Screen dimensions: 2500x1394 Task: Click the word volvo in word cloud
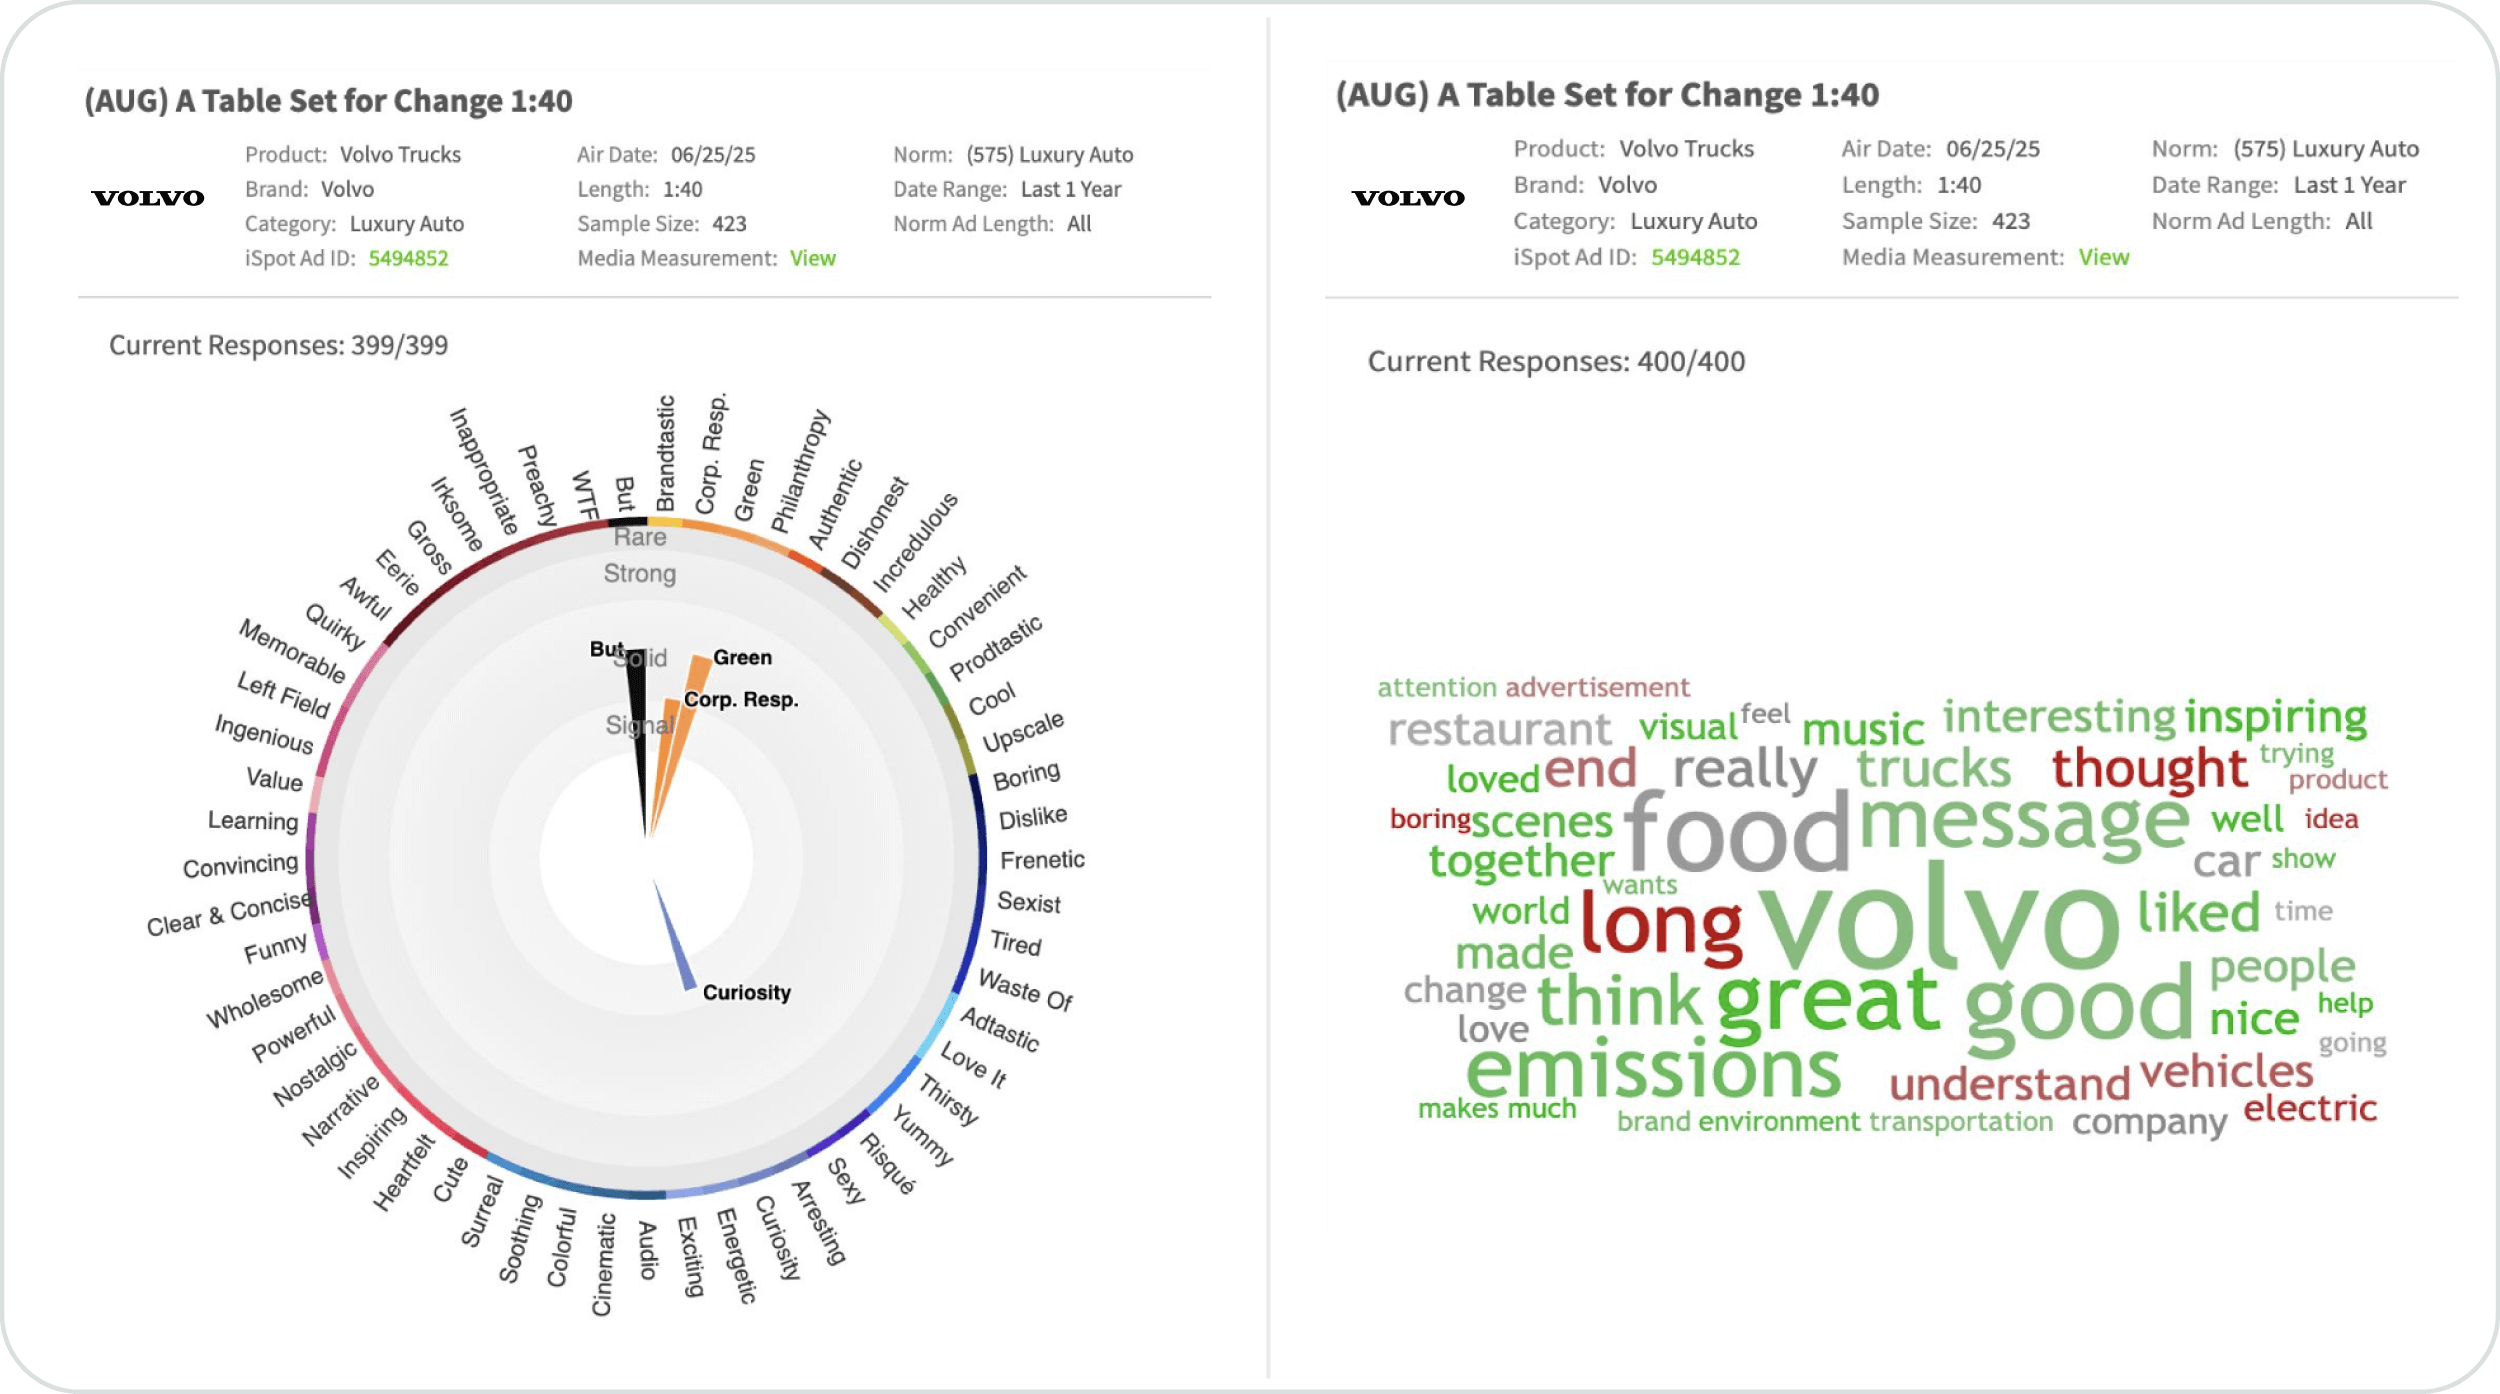1938,920
